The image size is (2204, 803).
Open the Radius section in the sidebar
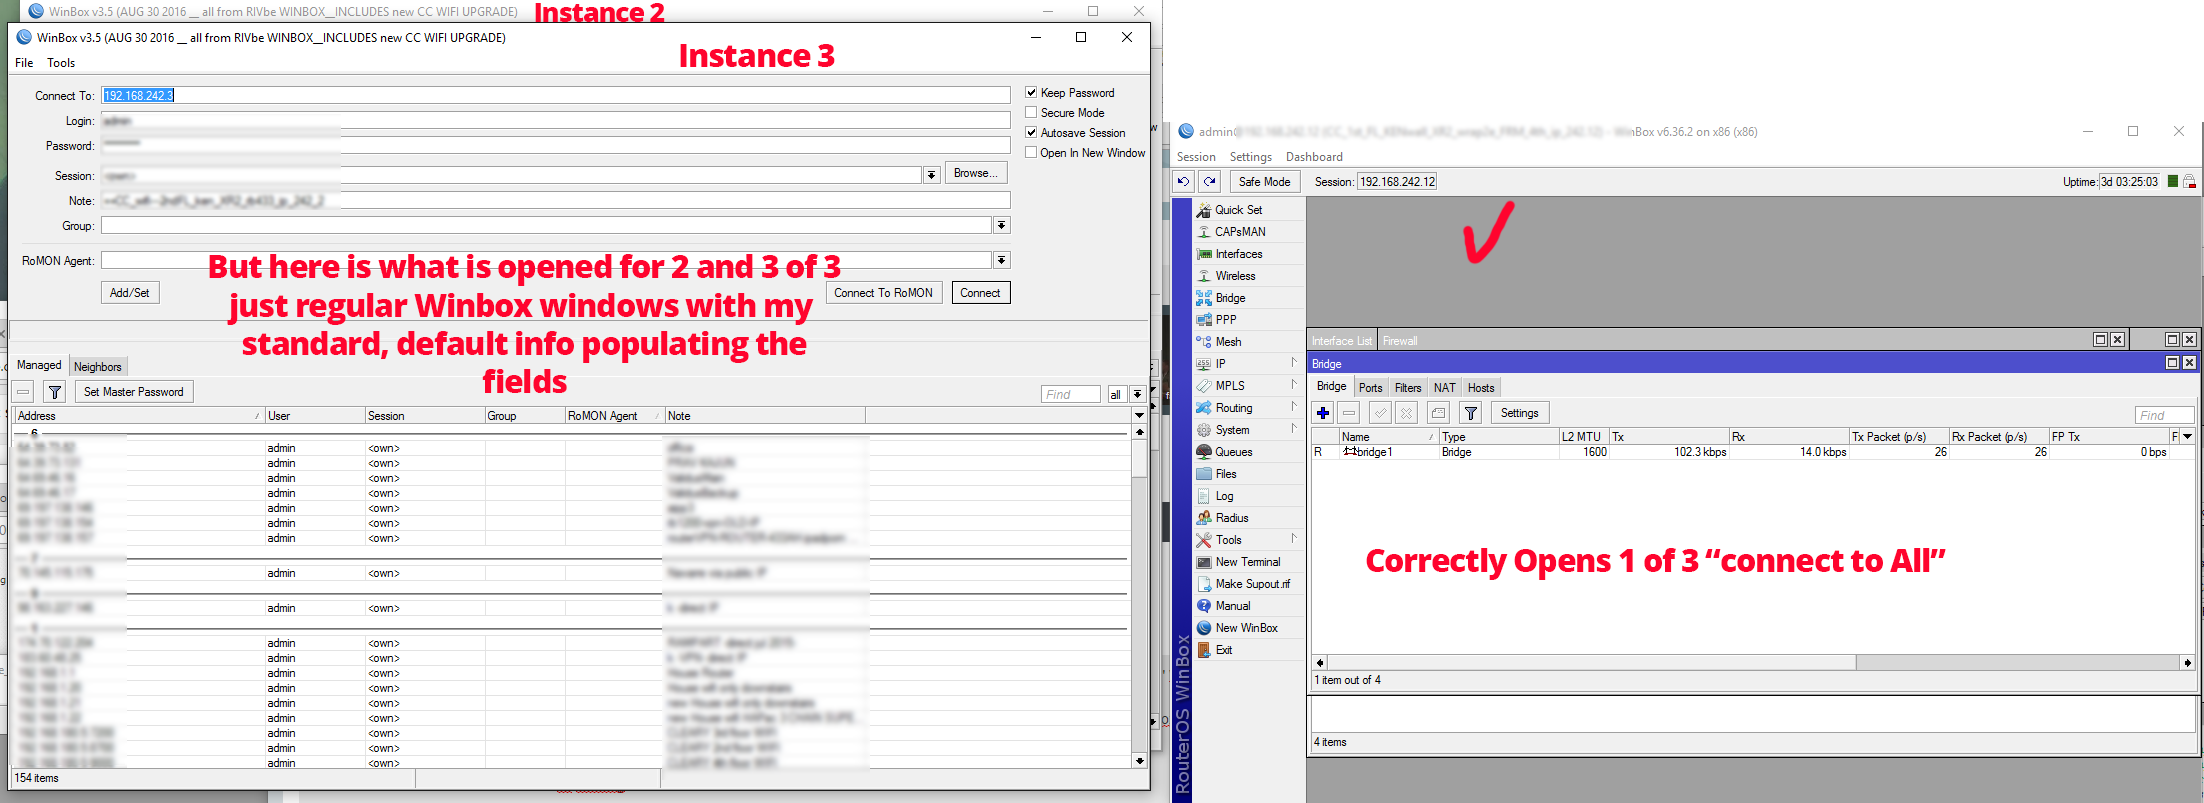(1232, 518)
